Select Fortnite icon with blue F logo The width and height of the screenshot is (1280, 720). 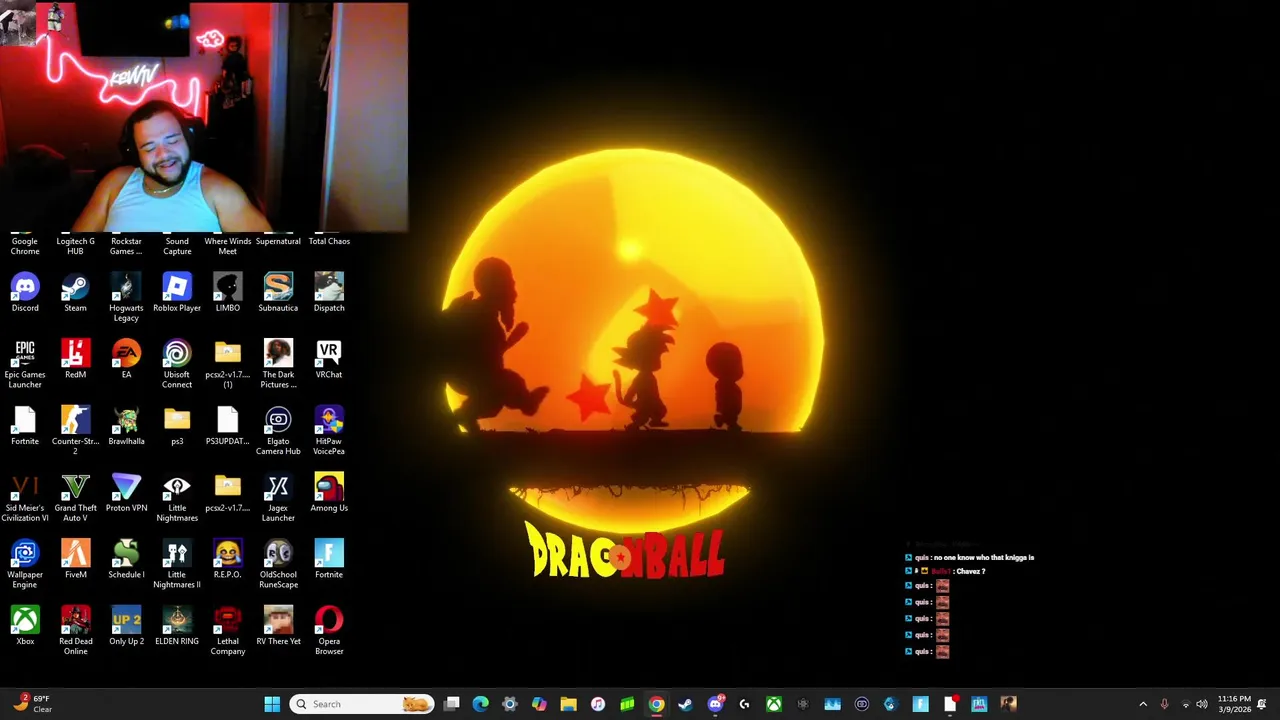click(x=329, y=560)
